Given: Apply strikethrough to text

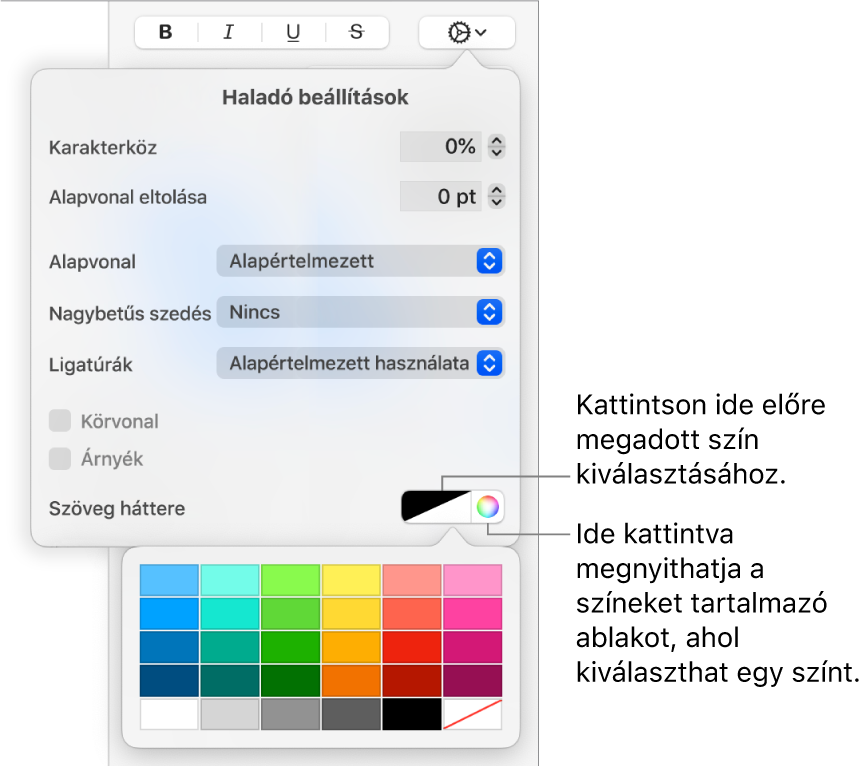Looking at the screenshot, I should [x=356, y=32].
